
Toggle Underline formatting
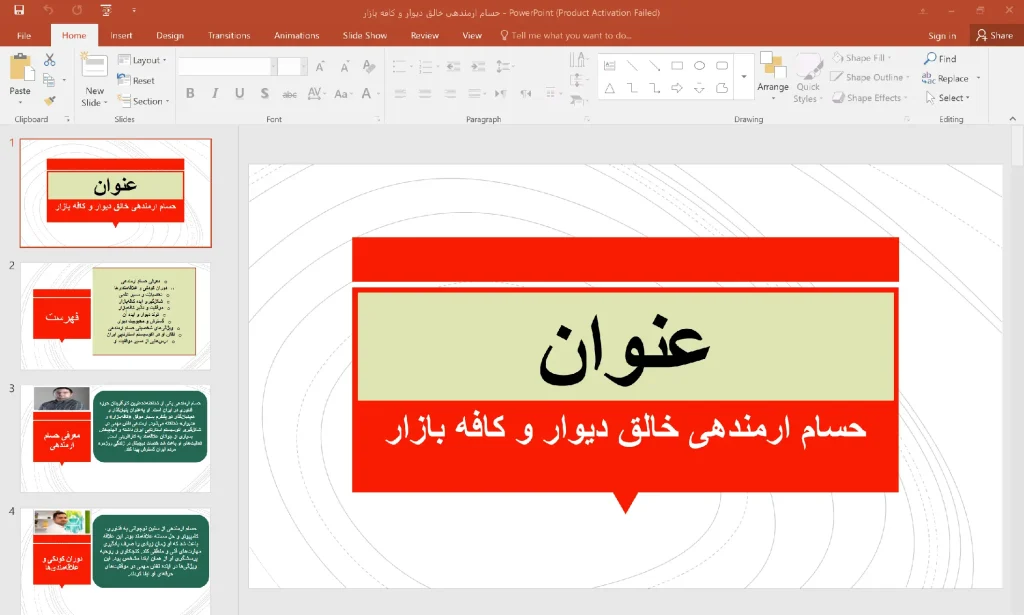(x=239, y=93)
